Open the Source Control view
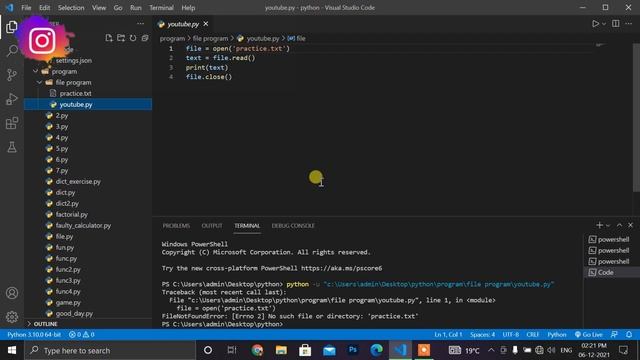This screenshot has width=640, height=360. pyautogui.click(x=12, y=75)
